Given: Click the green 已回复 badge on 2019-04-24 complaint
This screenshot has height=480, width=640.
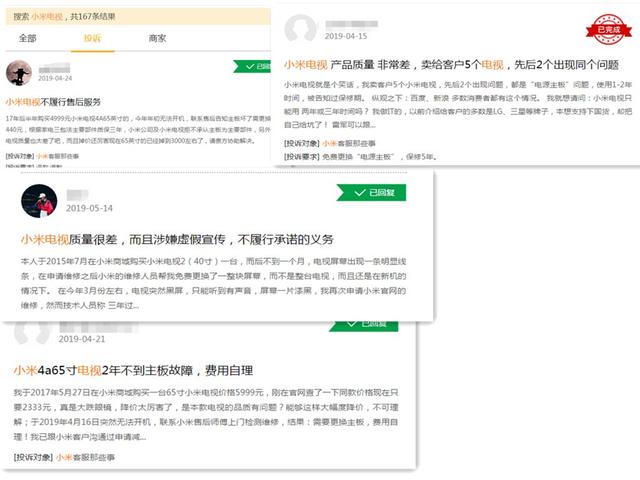Looking at the screenshot, I should 252,66.
